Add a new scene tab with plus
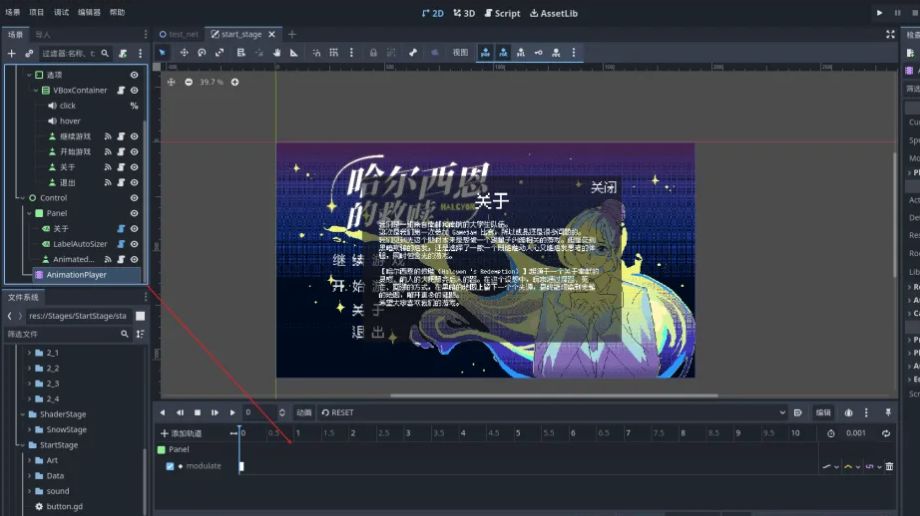The width and height of the screenshot is (920, 516). click(x=292, y=35)
